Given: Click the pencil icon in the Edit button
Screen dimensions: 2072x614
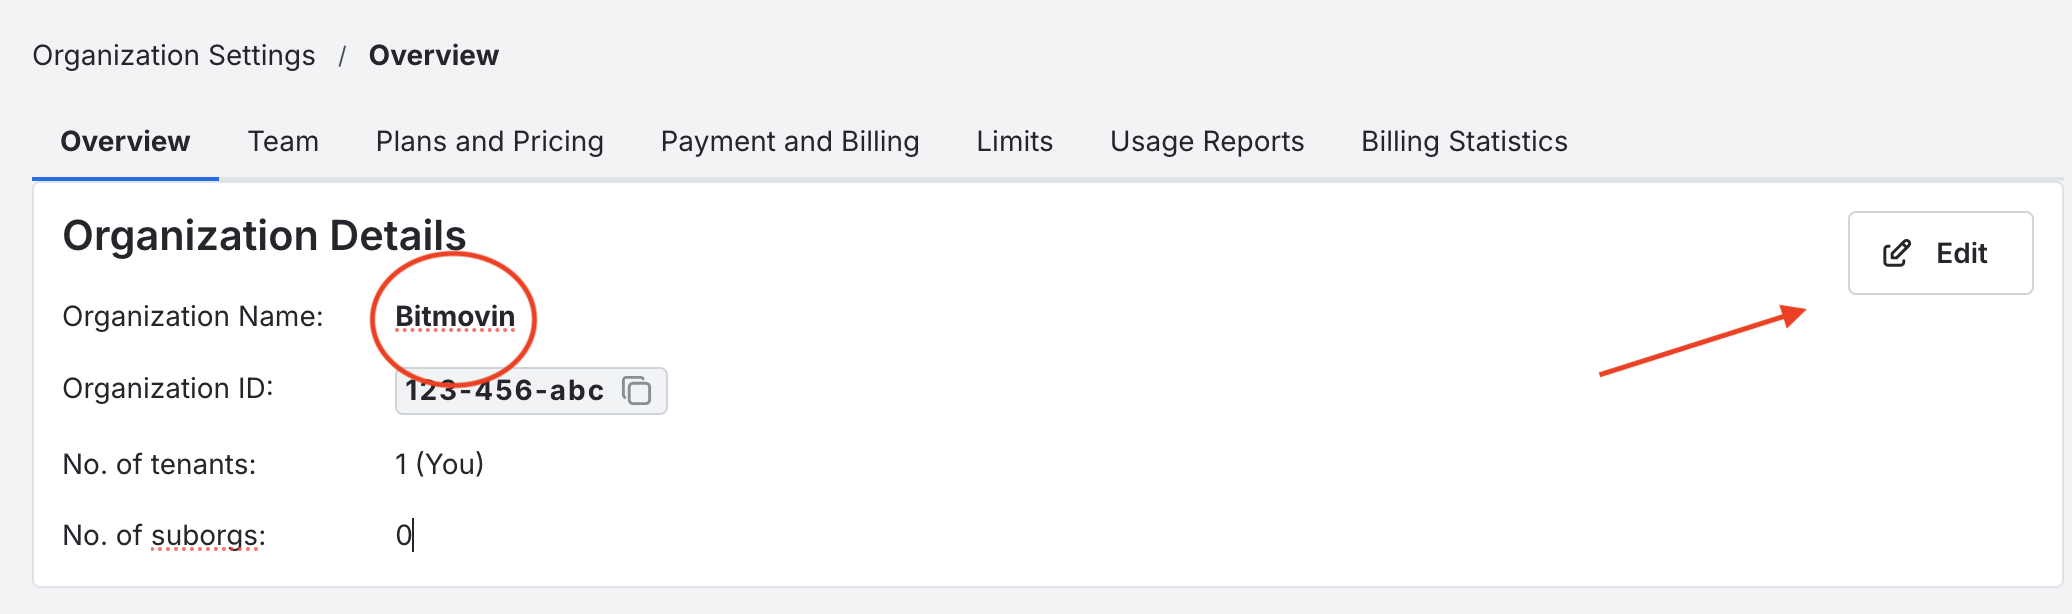Looking at the screenshot, I should 1897,253.
